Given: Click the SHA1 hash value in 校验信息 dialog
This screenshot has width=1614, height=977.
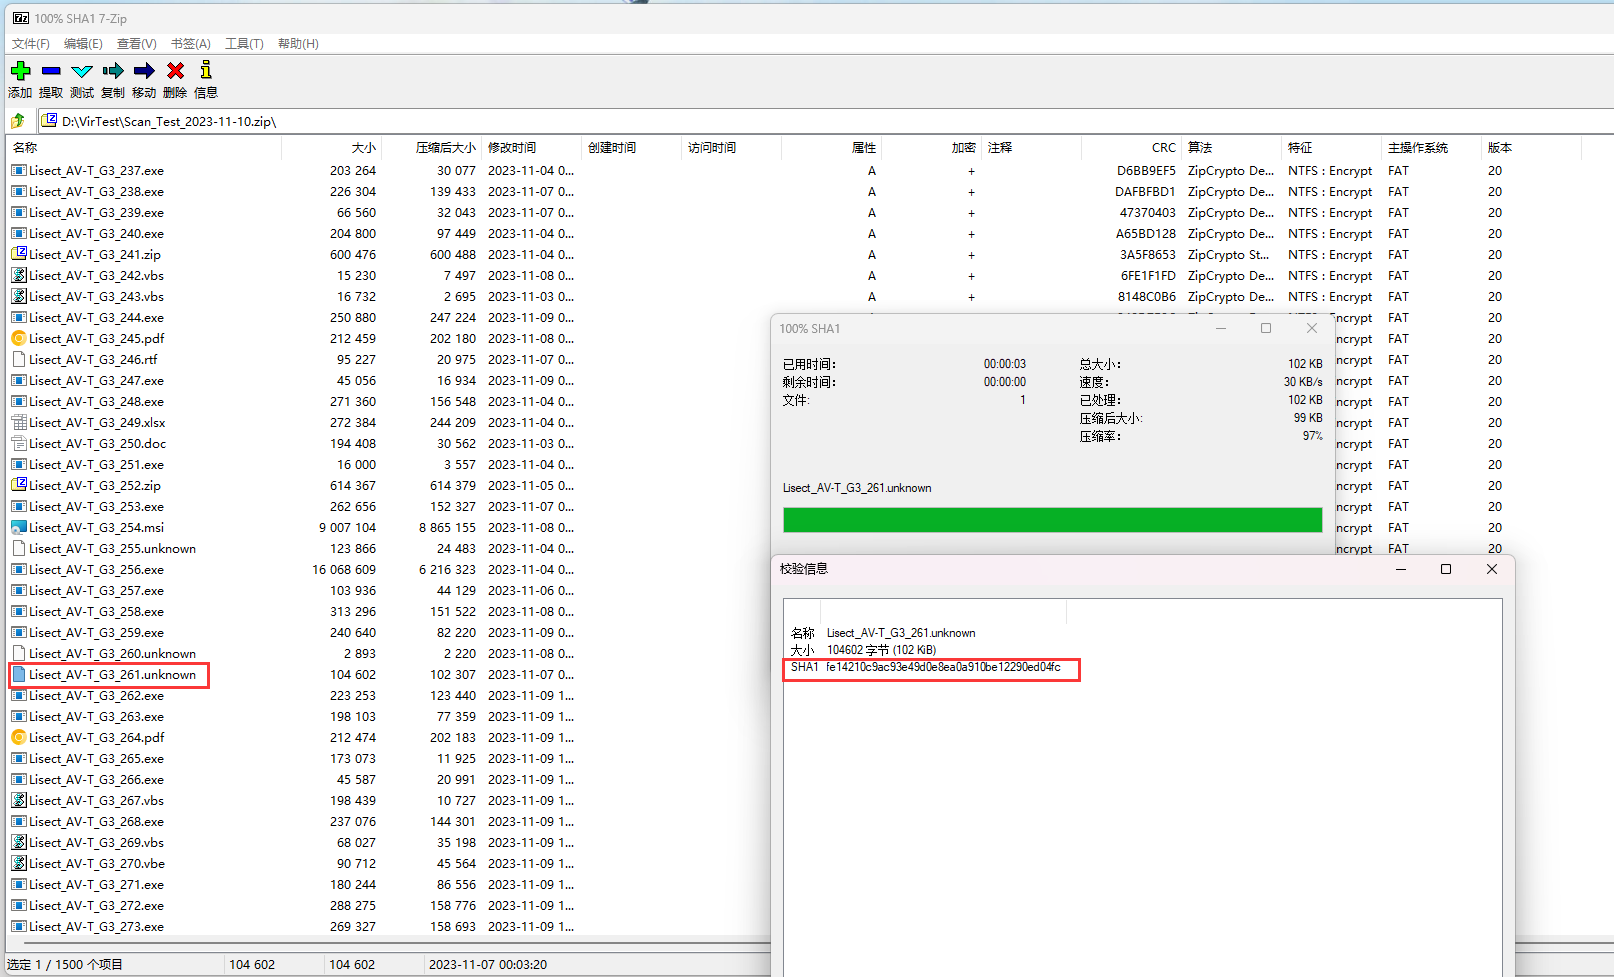Looking at the screenshot, I should pos(942,667).
